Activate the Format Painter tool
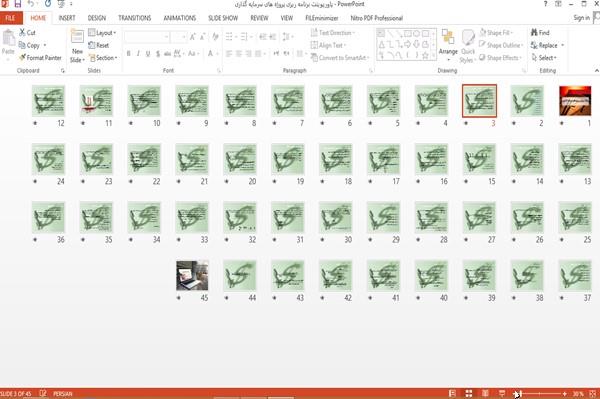Image resolution: width=600 pixels, height=399 pixels. click(x=40, y=58)
